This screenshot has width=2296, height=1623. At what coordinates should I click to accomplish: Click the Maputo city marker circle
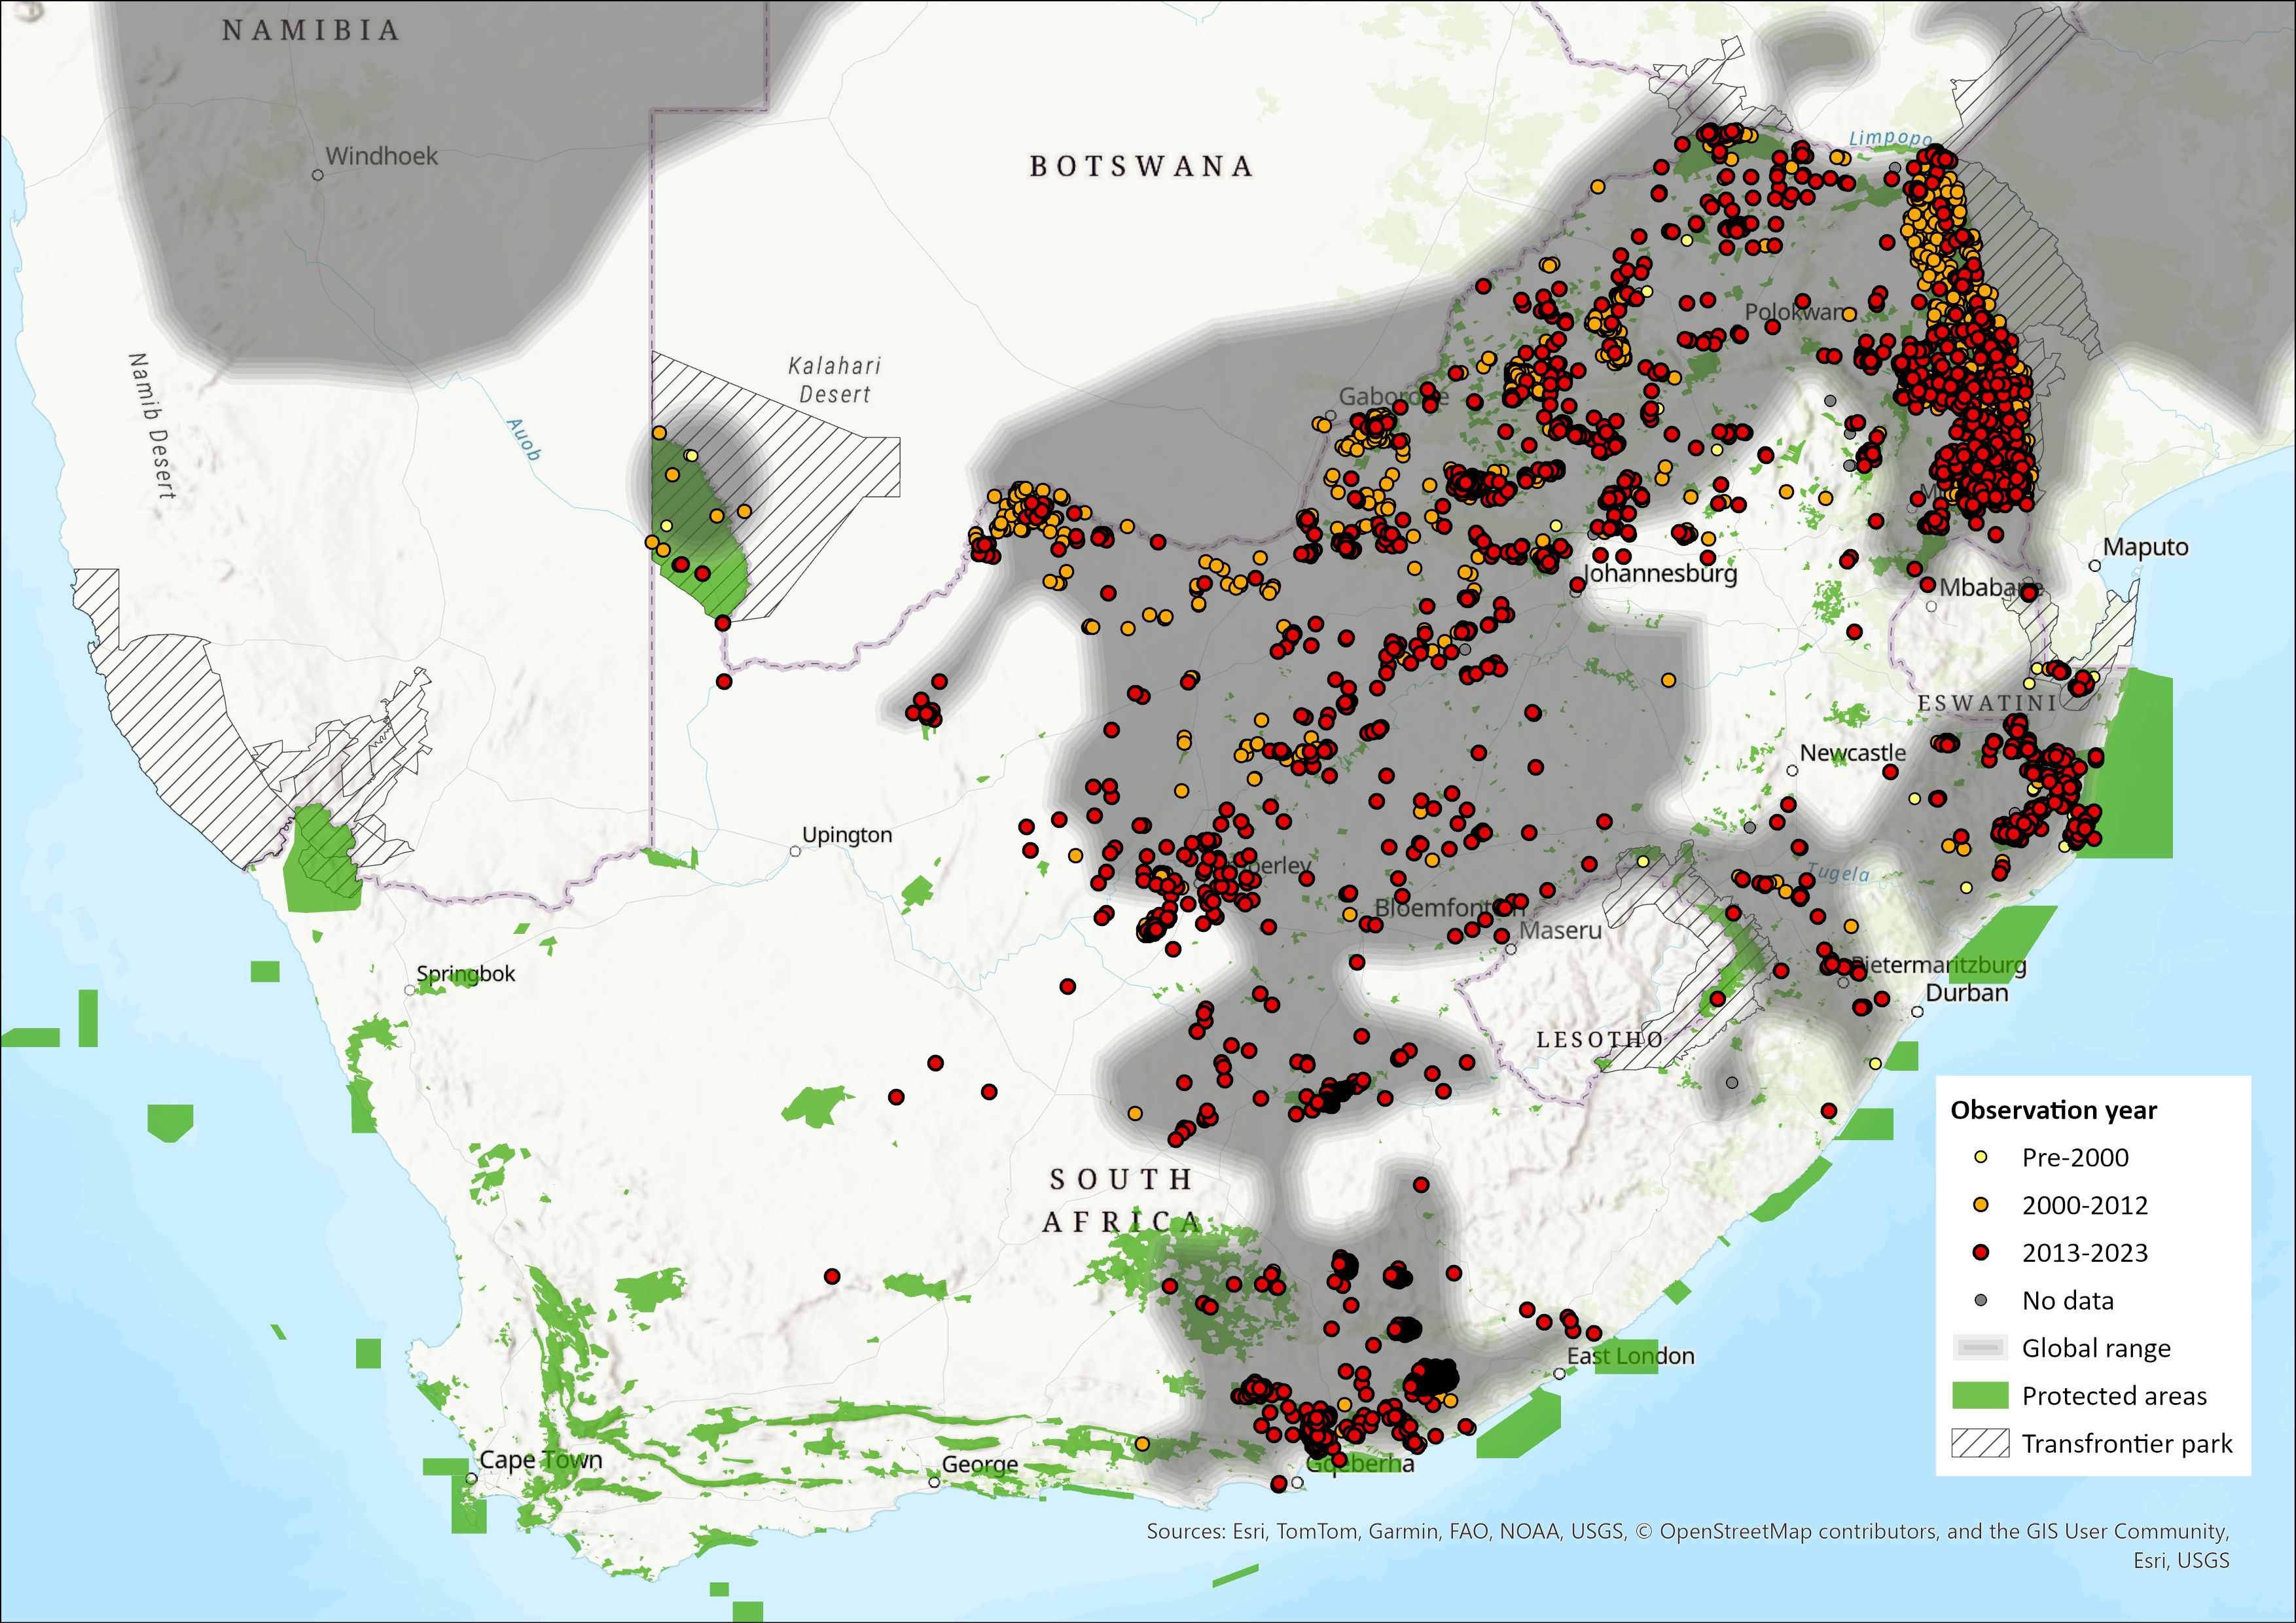tap(2095, 566)
